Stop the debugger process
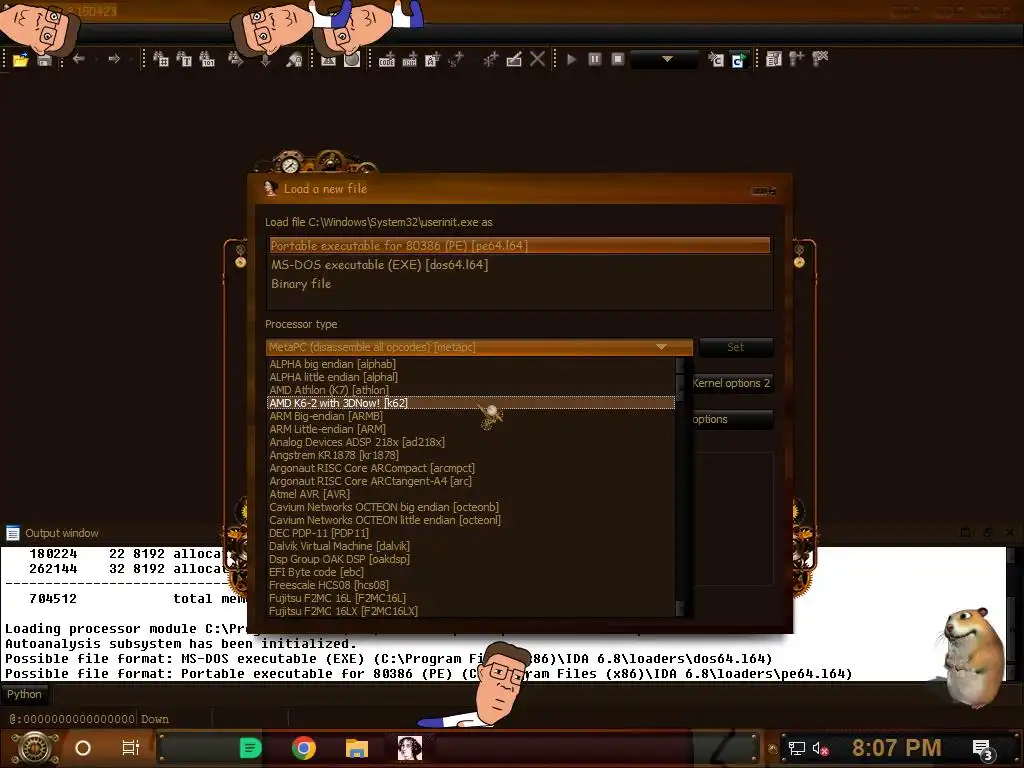 click(618, 59)
